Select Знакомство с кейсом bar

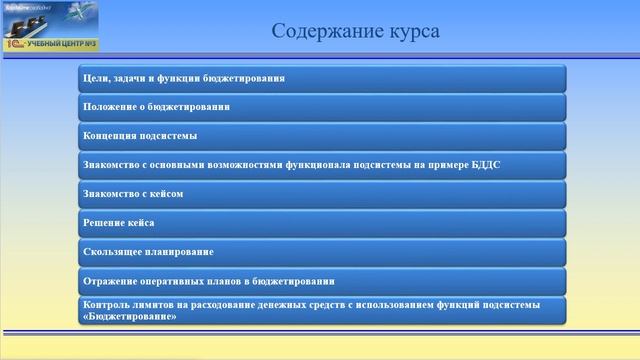pyautogui.click(x=322, y=194)
